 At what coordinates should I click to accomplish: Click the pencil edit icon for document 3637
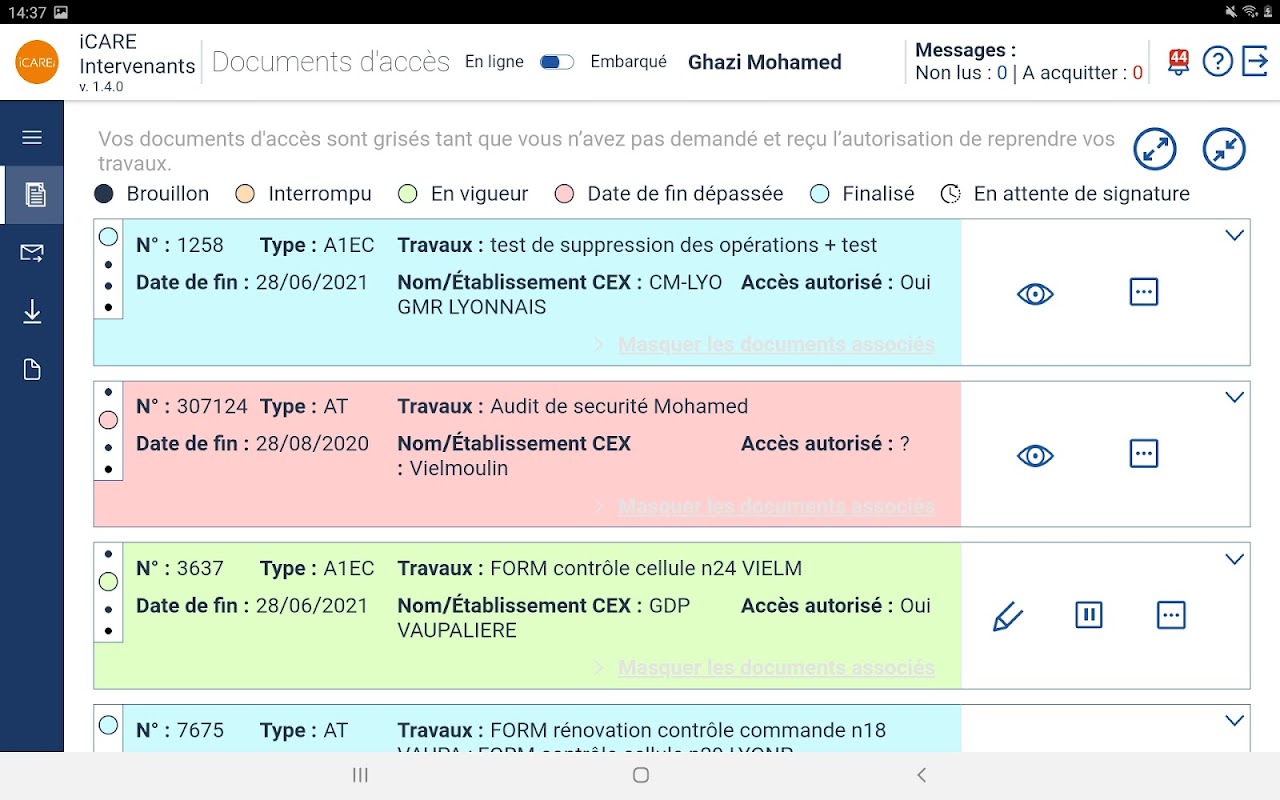(1007, 616)
